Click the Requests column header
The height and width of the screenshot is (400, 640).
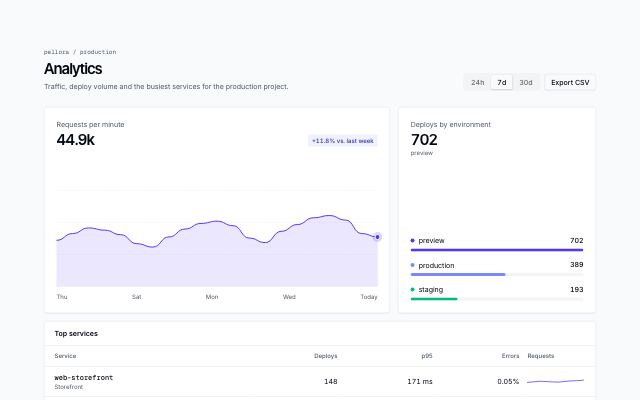[540, 356]
